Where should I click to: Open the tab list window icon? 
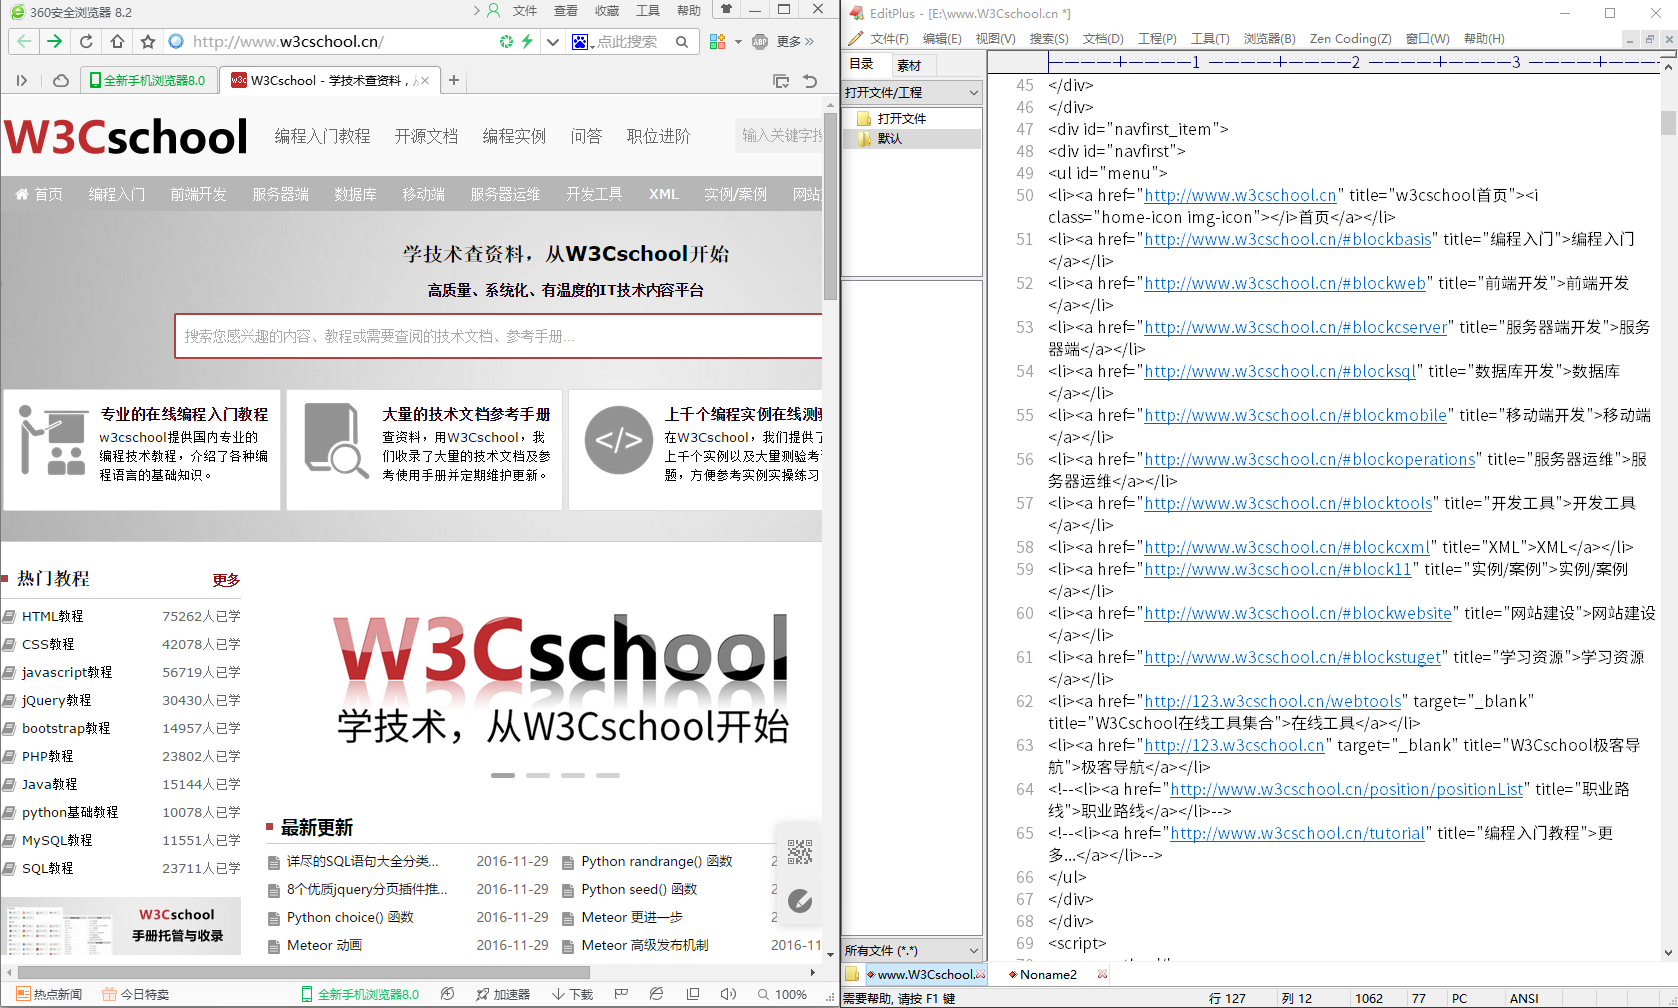click(x=781, y=81)
